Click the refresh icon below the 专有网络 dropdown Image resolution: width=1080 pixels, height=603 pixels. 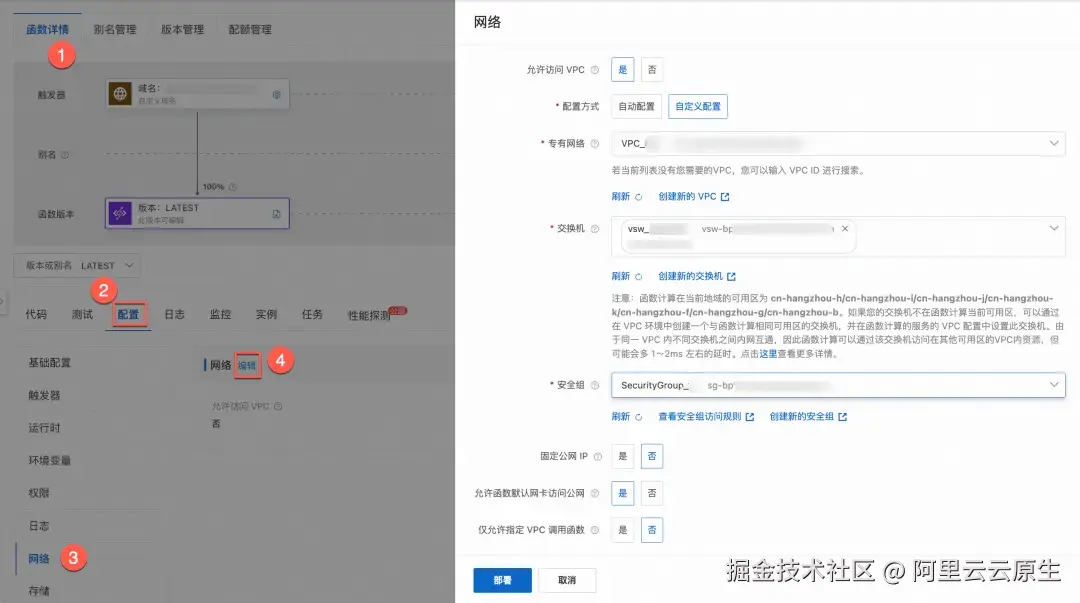638,196
